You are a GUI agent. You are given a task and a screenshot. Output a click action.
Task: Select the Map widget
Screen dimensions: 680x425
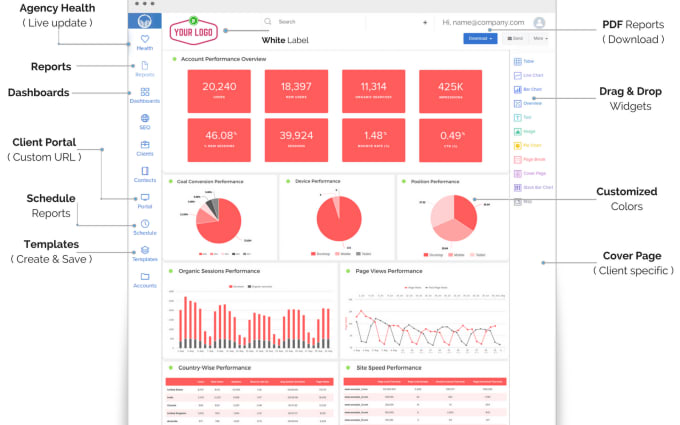coord(523,202)
